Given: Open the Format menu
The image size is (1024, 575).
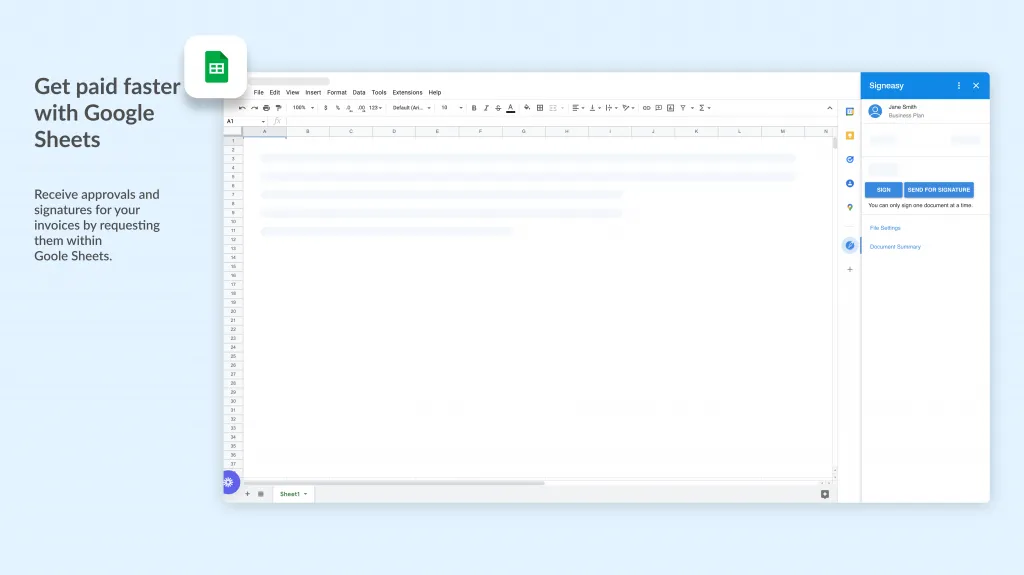Looking at the screenshot, I should [337, 93].
